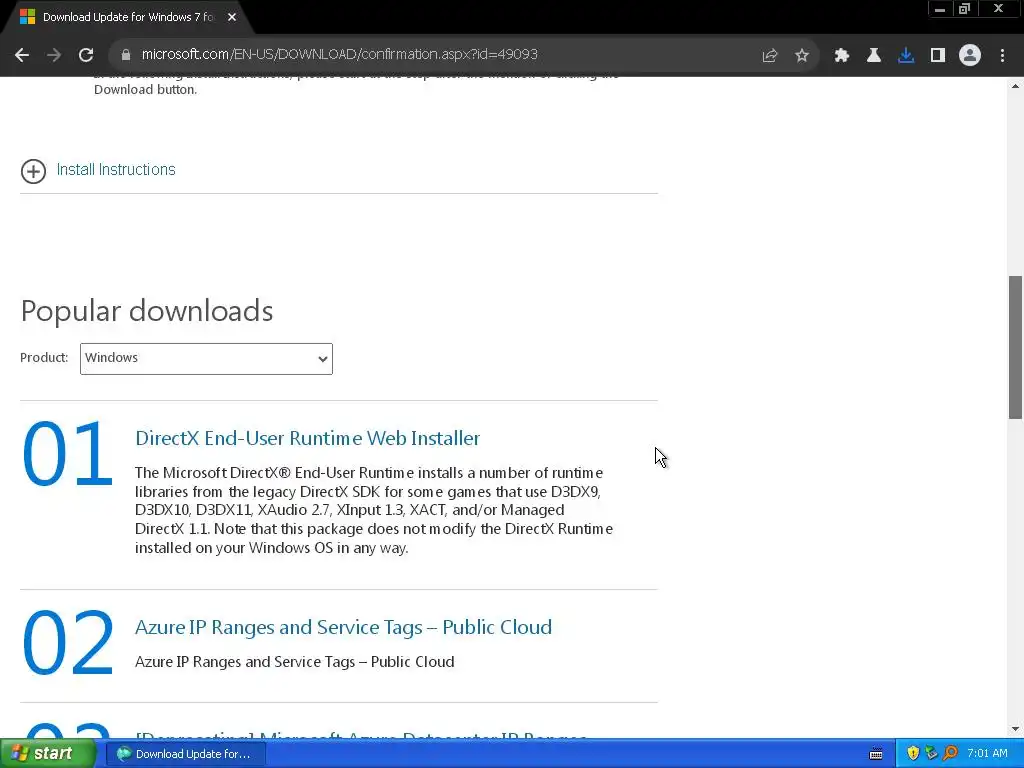Select the Download Update for Windows 7 tab

click(x=128, y=17)
